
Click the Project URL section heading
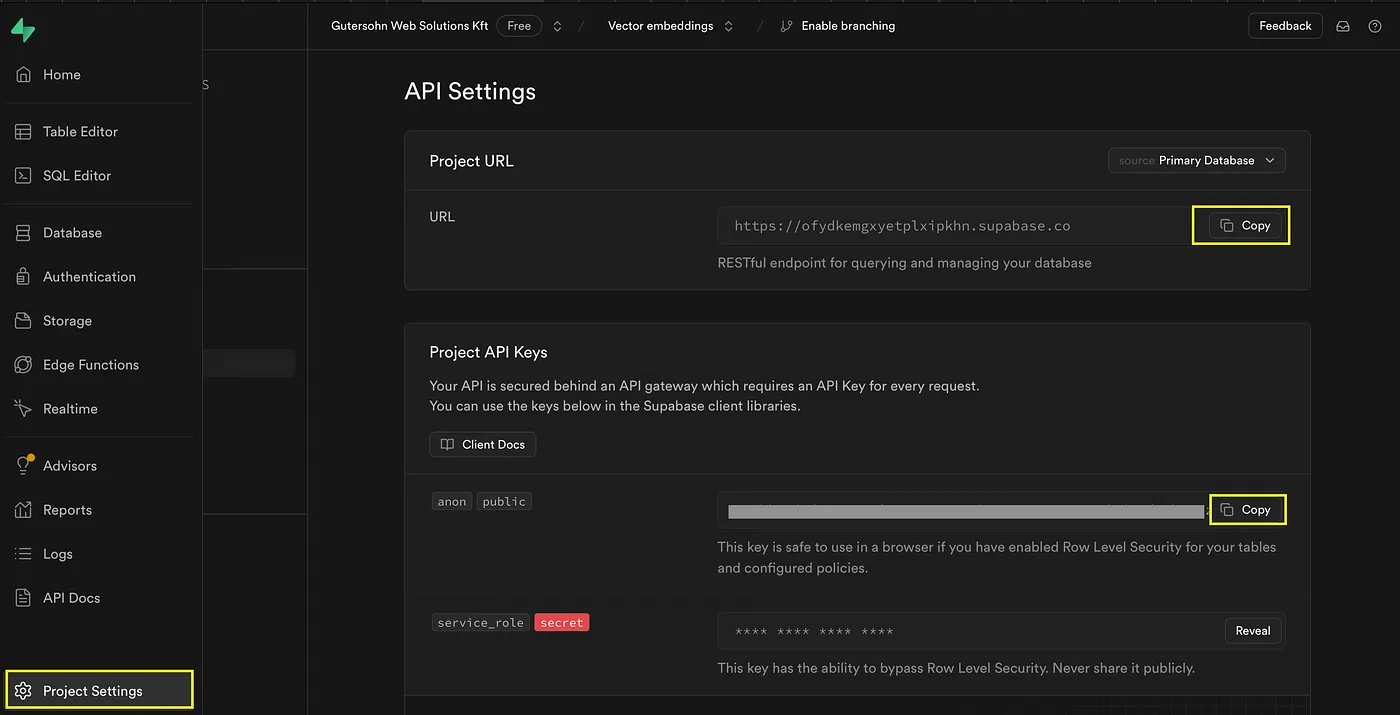click(471, 161)
